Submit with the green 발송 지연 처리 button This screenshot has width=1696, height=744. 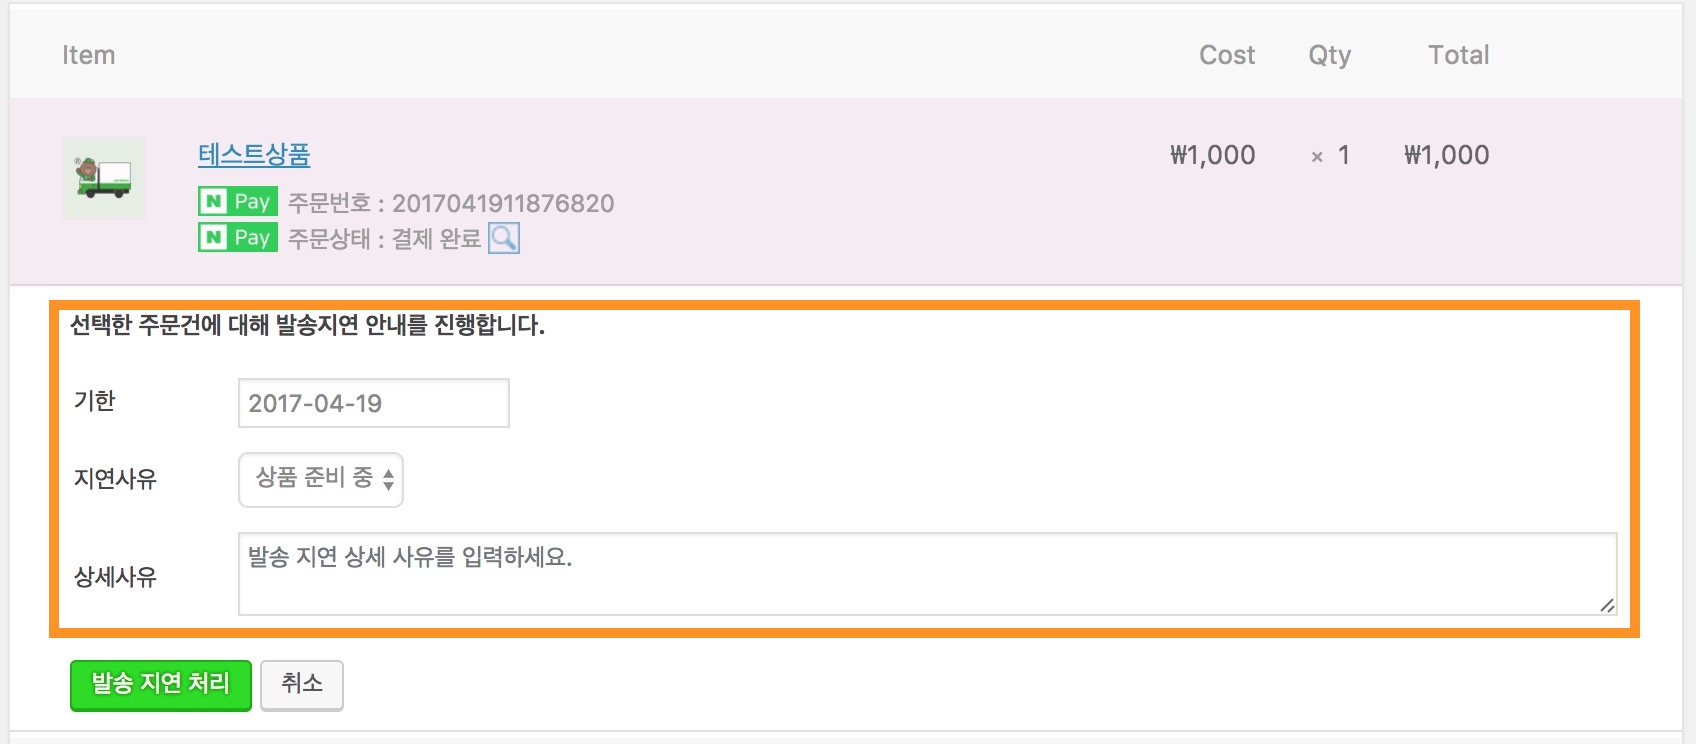161,685
